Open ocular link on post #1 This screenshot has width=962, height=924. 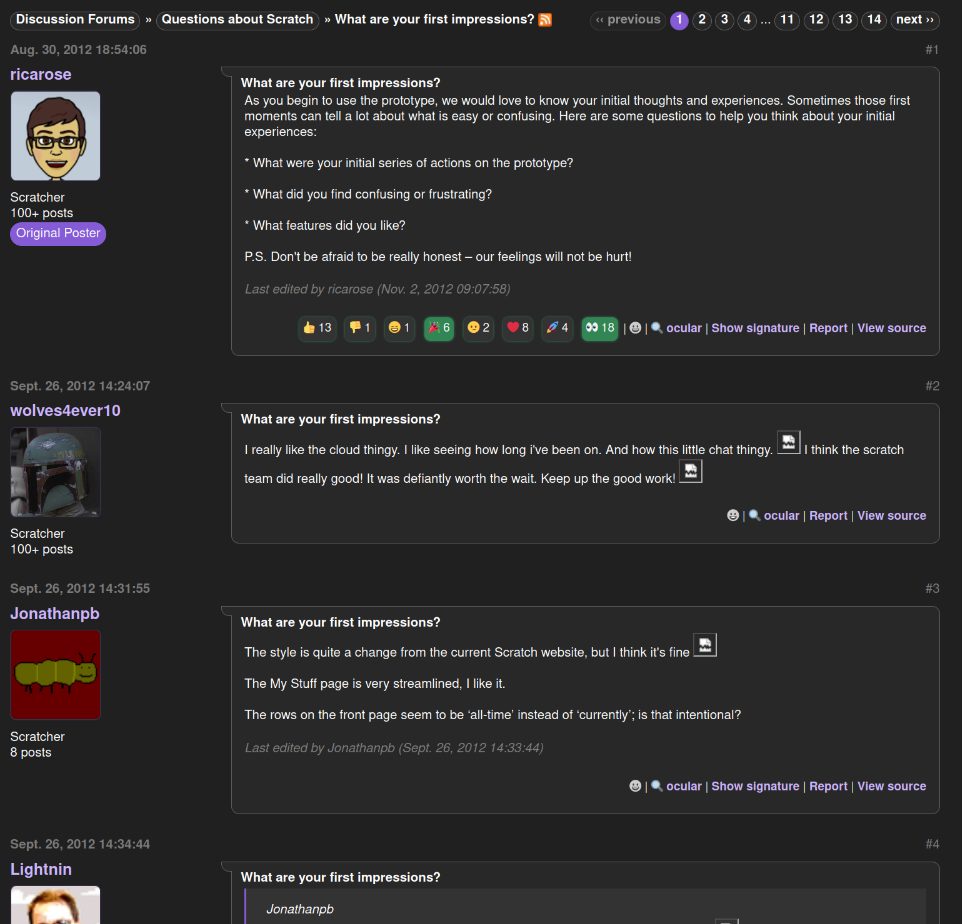(684, 328)
